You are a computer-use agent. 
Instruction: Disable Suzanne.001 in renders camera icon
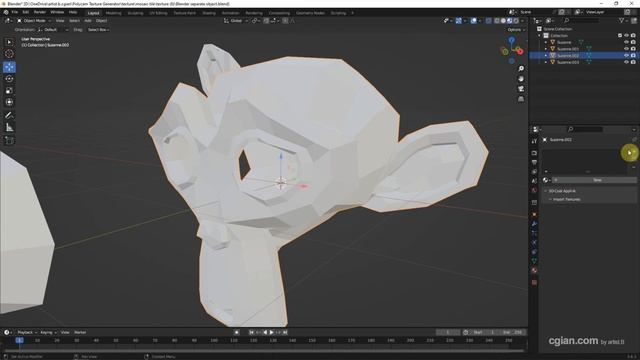pos(633,49)
